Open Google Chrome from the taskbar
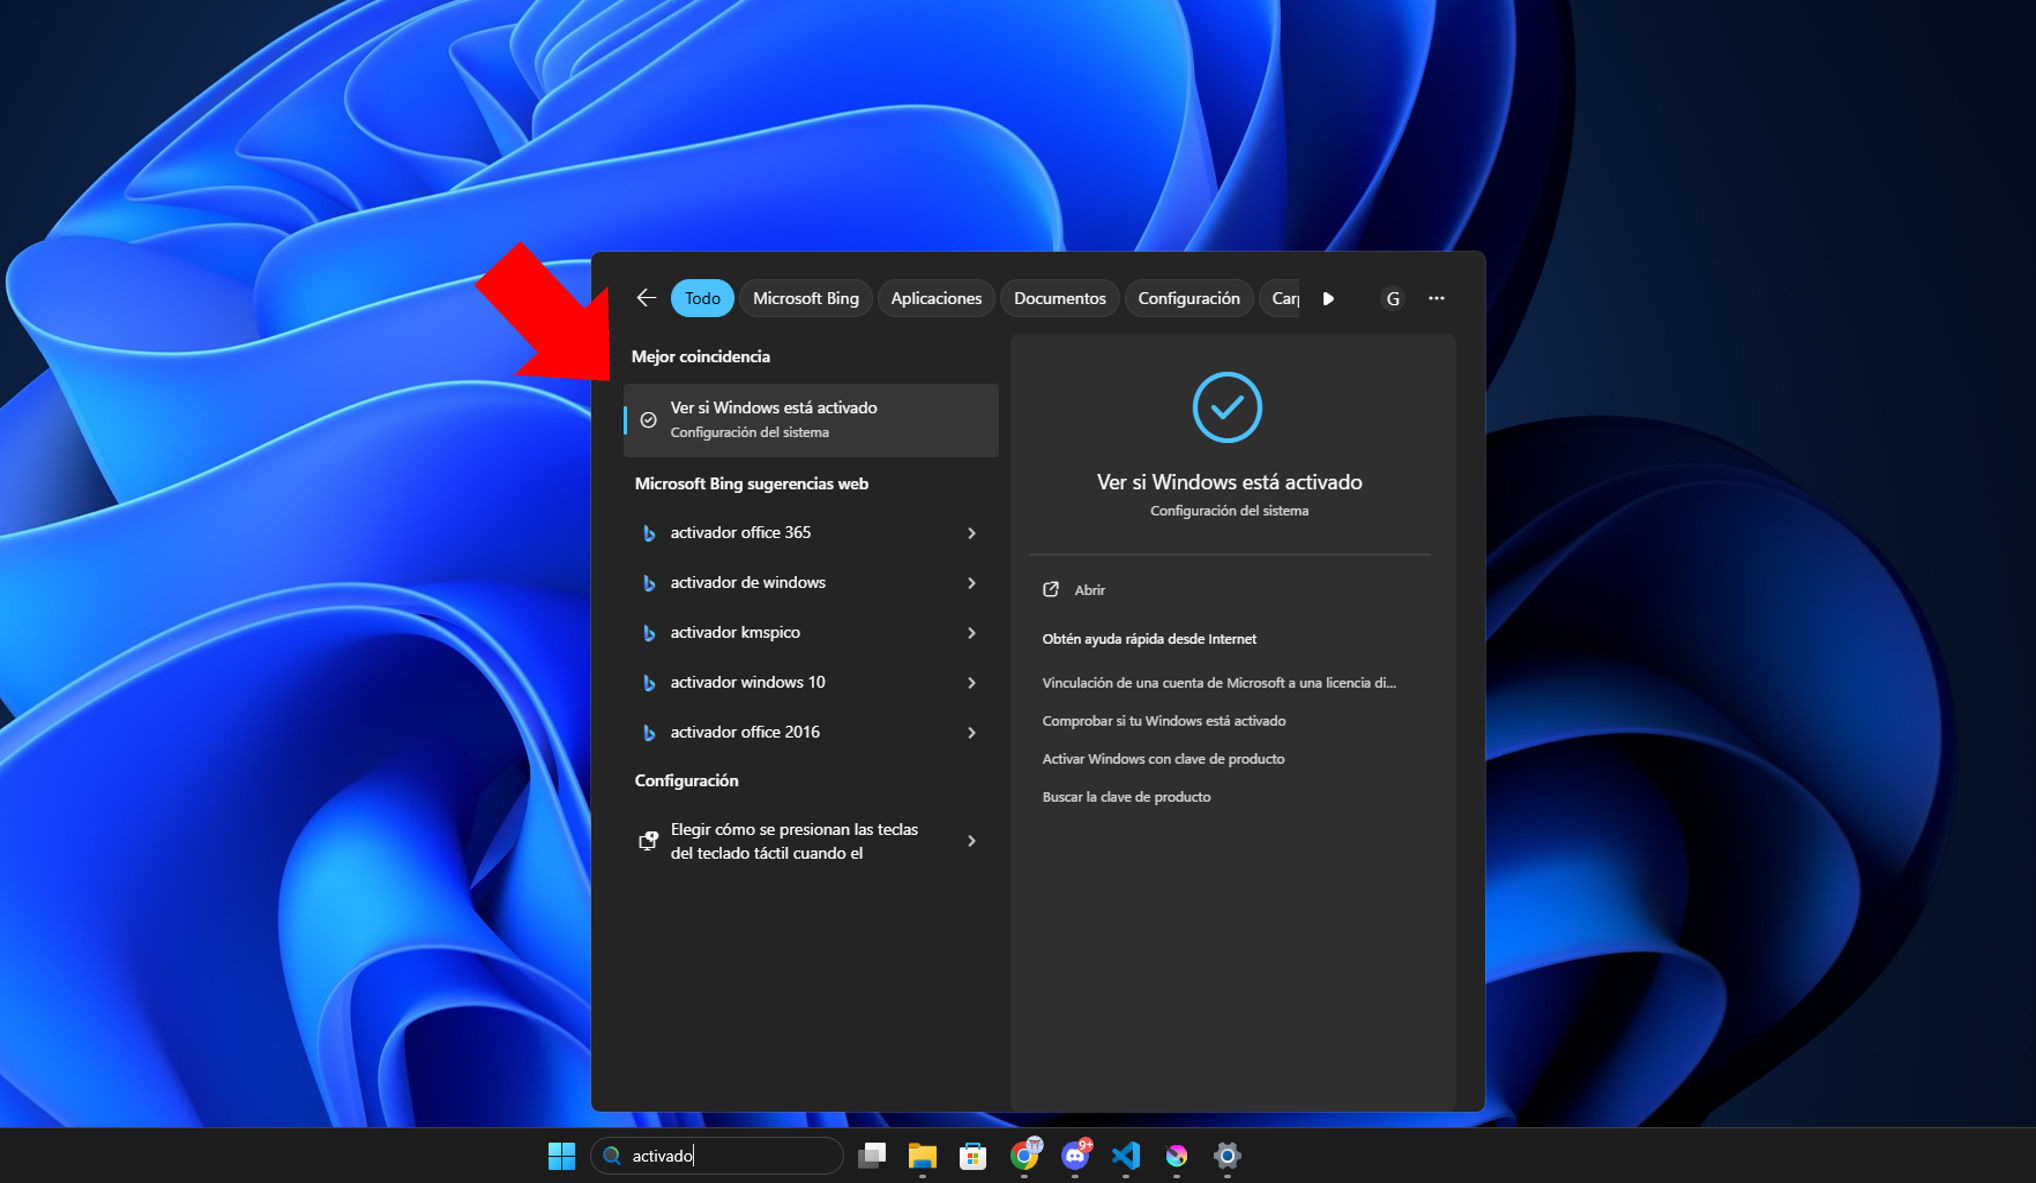This screenshot has width=2036, height=1183. [1024, 1156]
